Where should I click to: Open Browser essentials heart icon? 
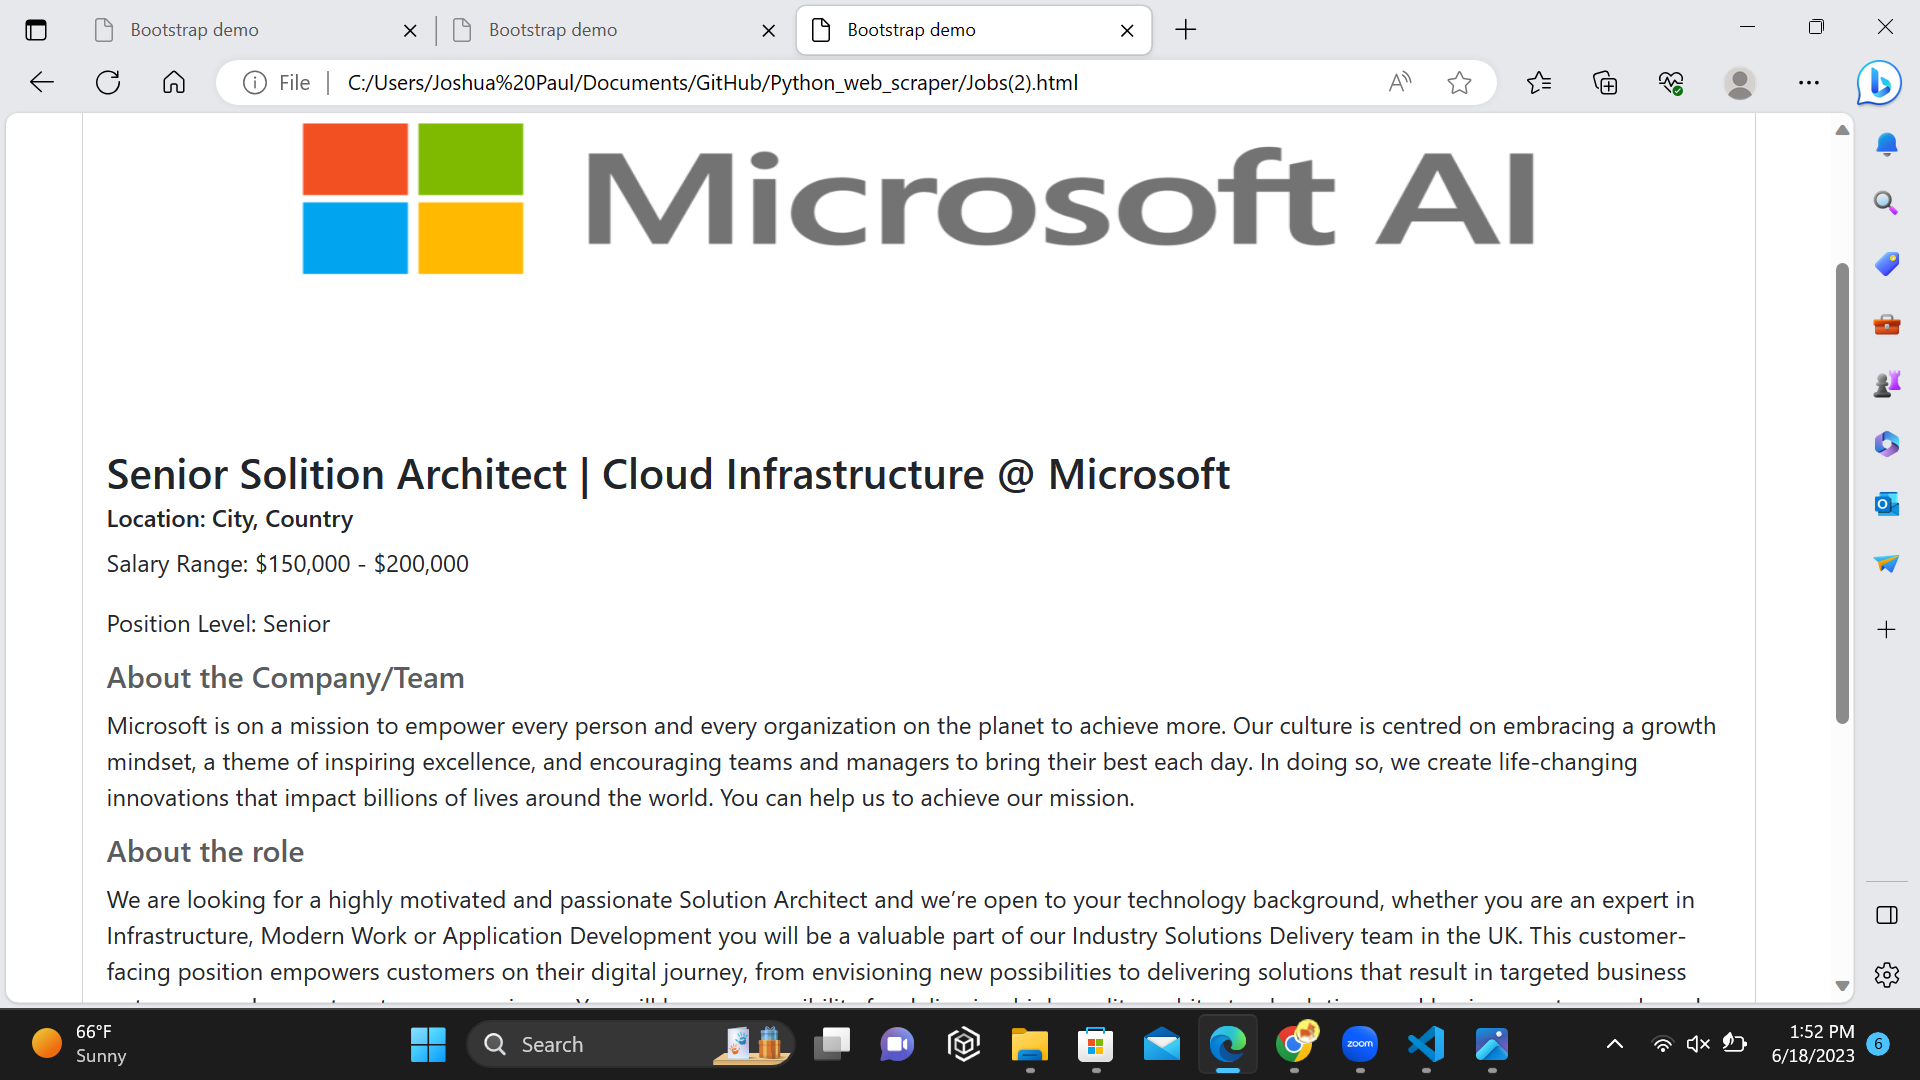1671,83
